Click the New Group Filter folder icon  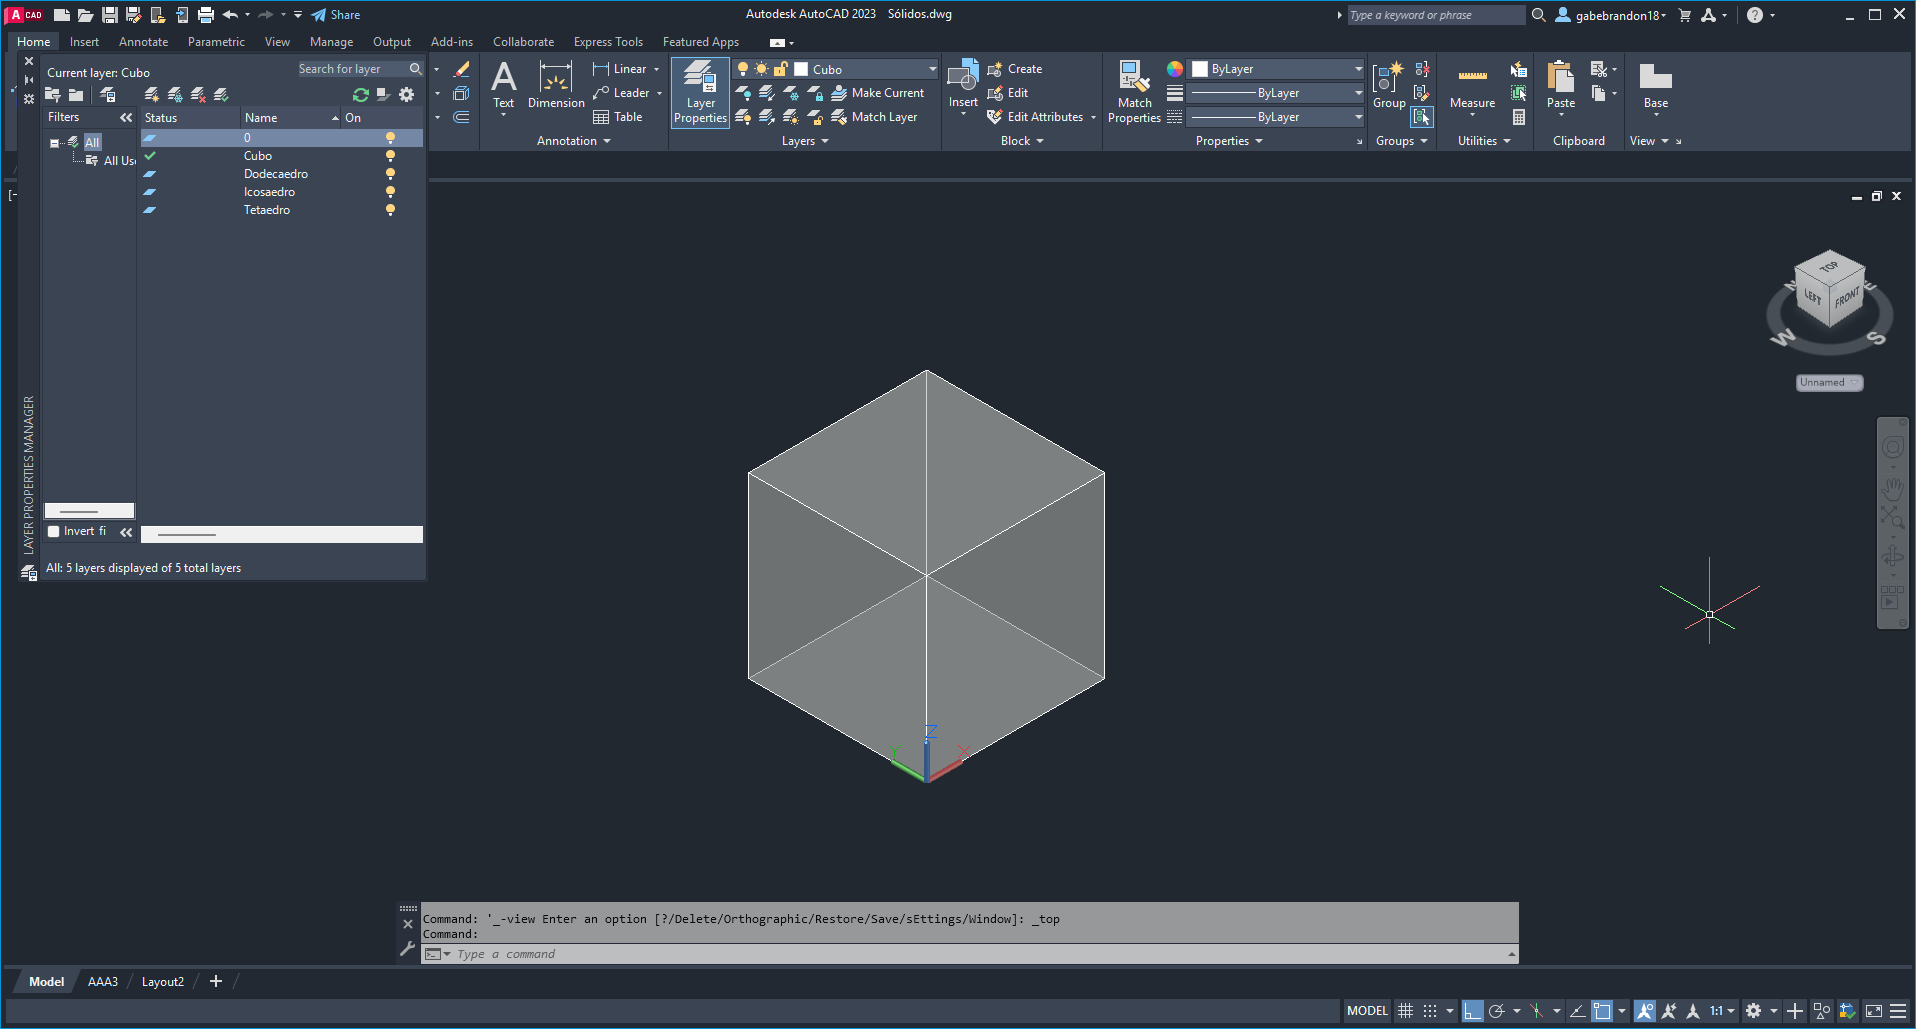[76, 95]
